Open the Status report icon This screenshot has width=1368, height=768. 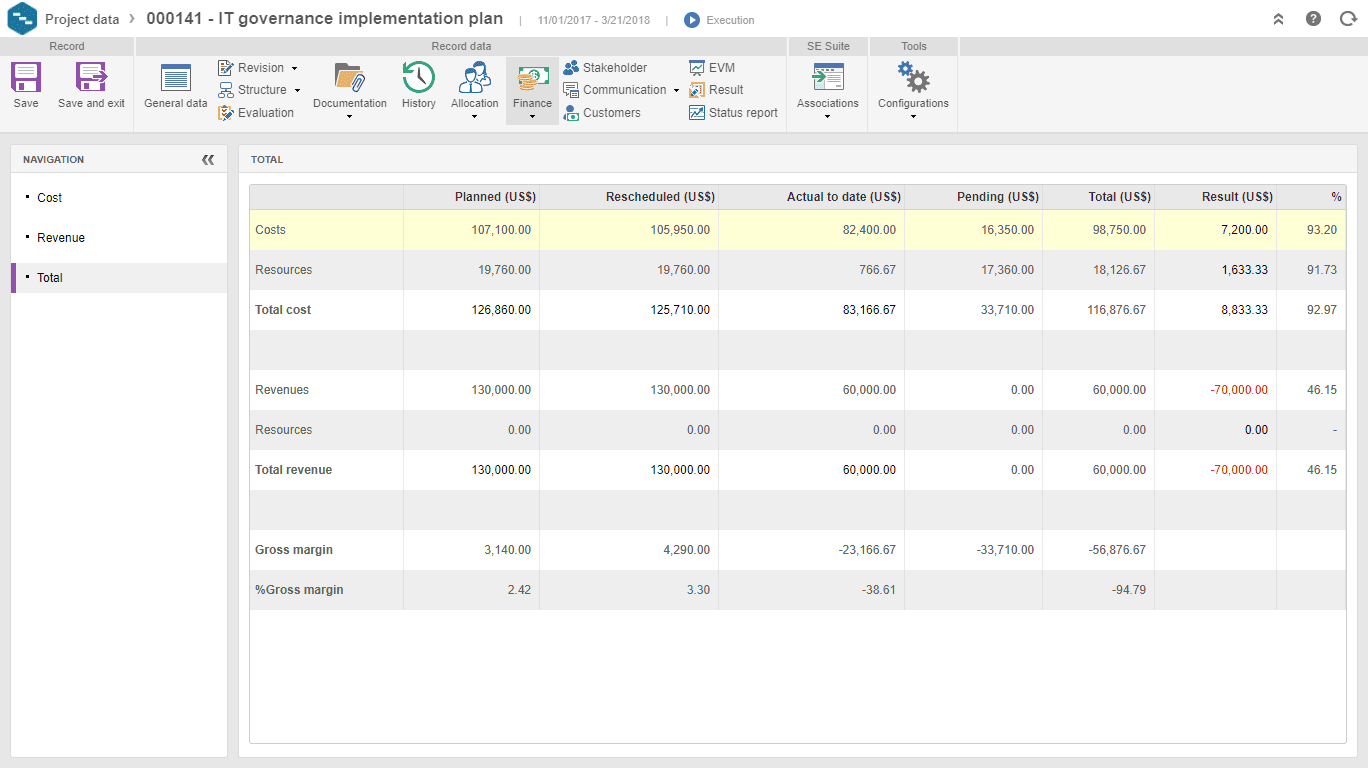(697, 113)
